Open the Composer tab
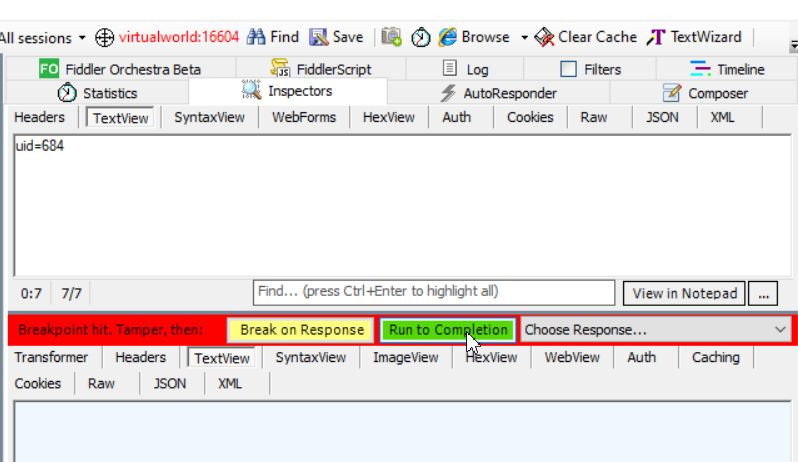Image resolution: width=798 pixels, height=462 pixels. (x=705, y=93)
